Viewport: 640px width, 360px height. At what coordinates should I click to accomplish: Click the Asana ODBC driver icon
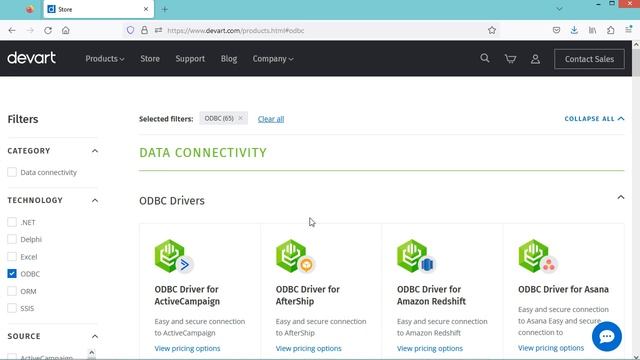538,256
